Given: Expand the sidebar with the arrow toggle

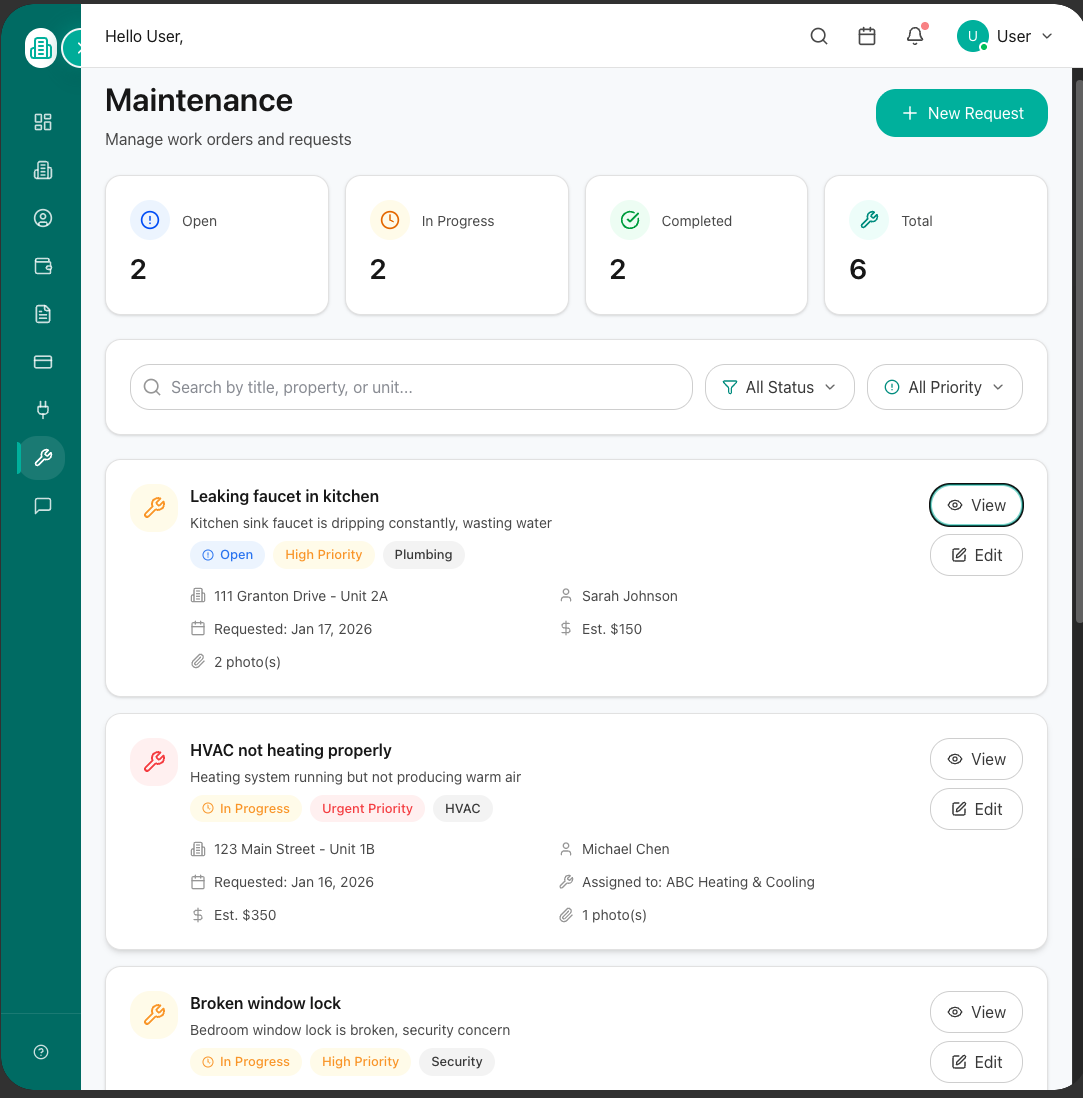Looking at the screenshot, I should point(75,48).
